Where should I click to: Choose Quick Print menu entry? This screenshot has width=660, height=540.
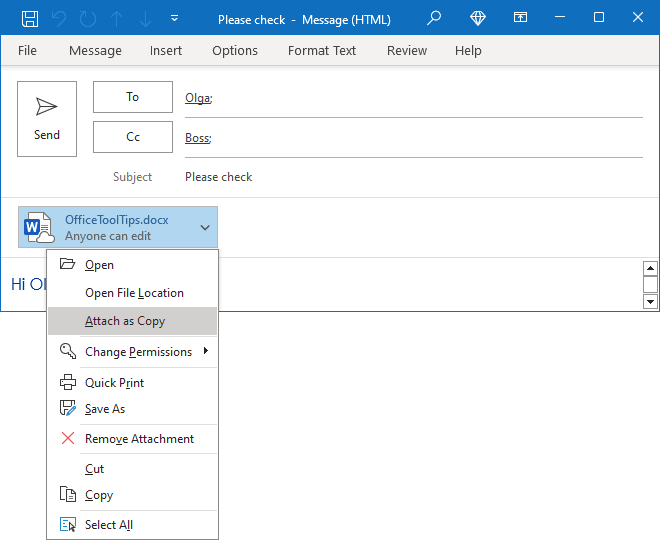[133, 382]
